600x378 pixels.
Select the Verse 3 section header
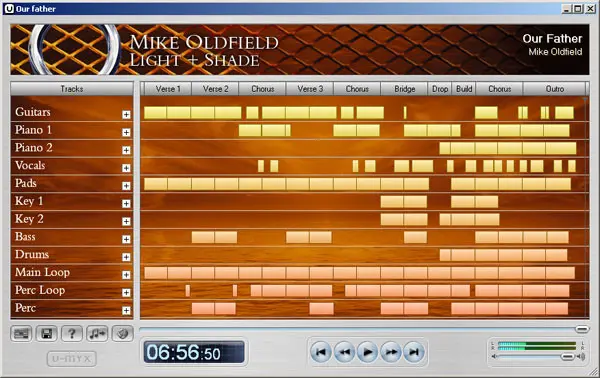[x=310, y=89]
